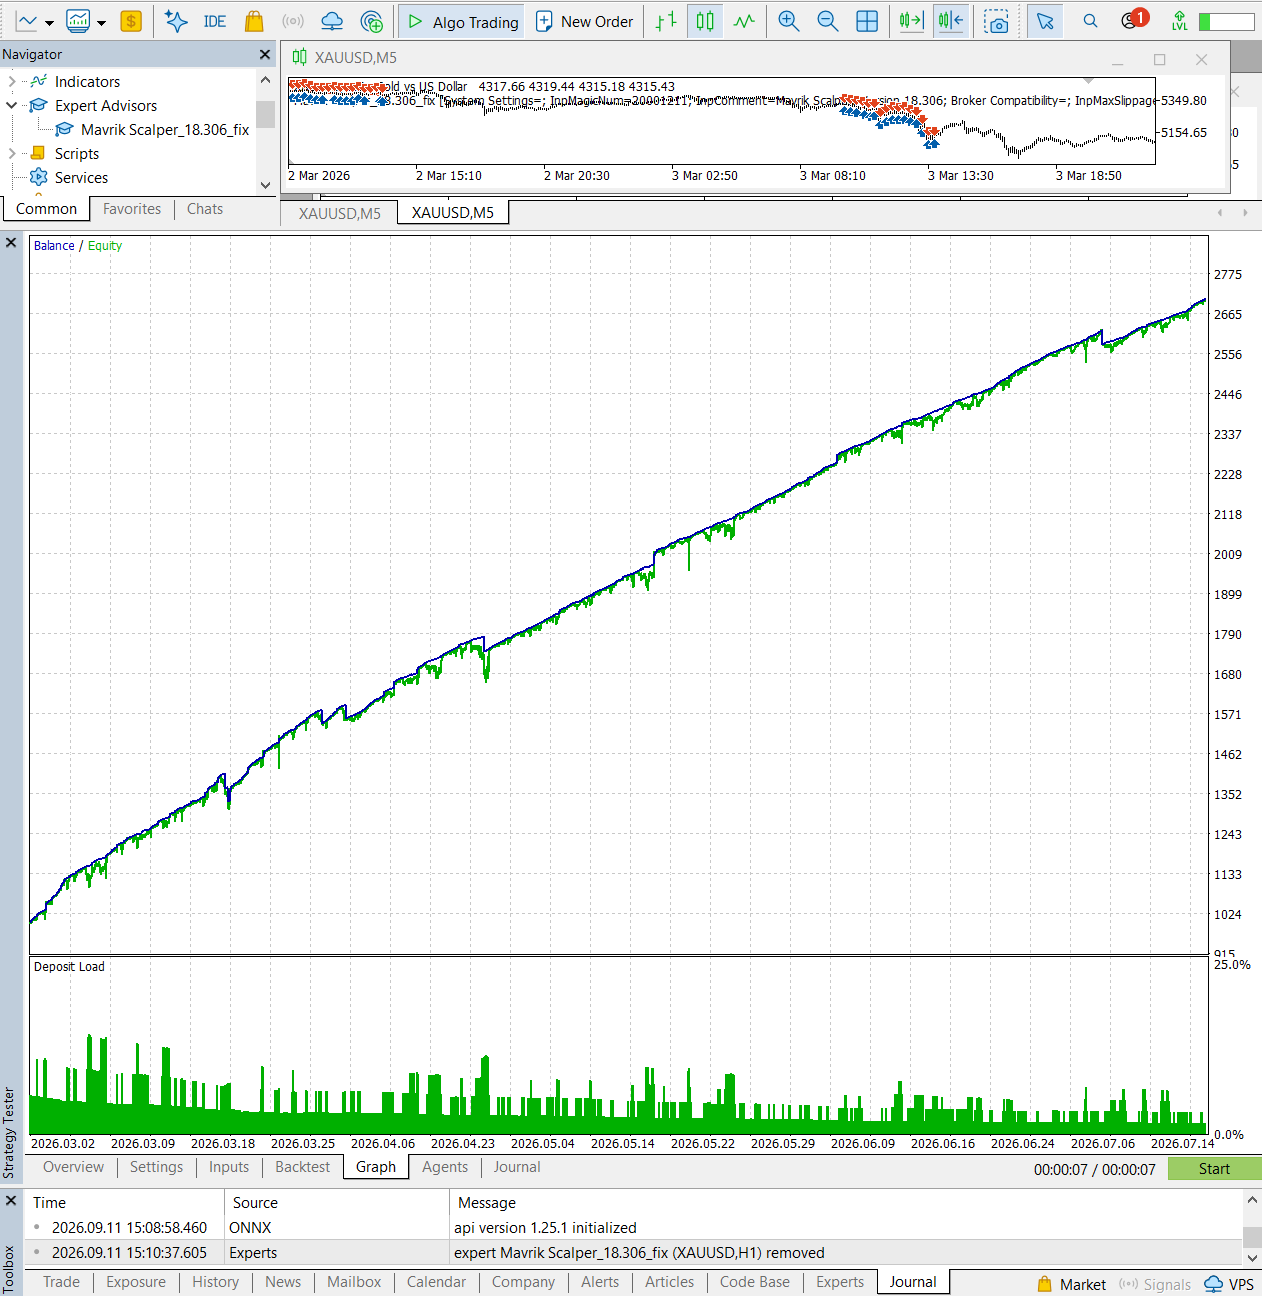Open the profiles dropdown arrow
1262x1296 pixels.
(x=101, y=22)
